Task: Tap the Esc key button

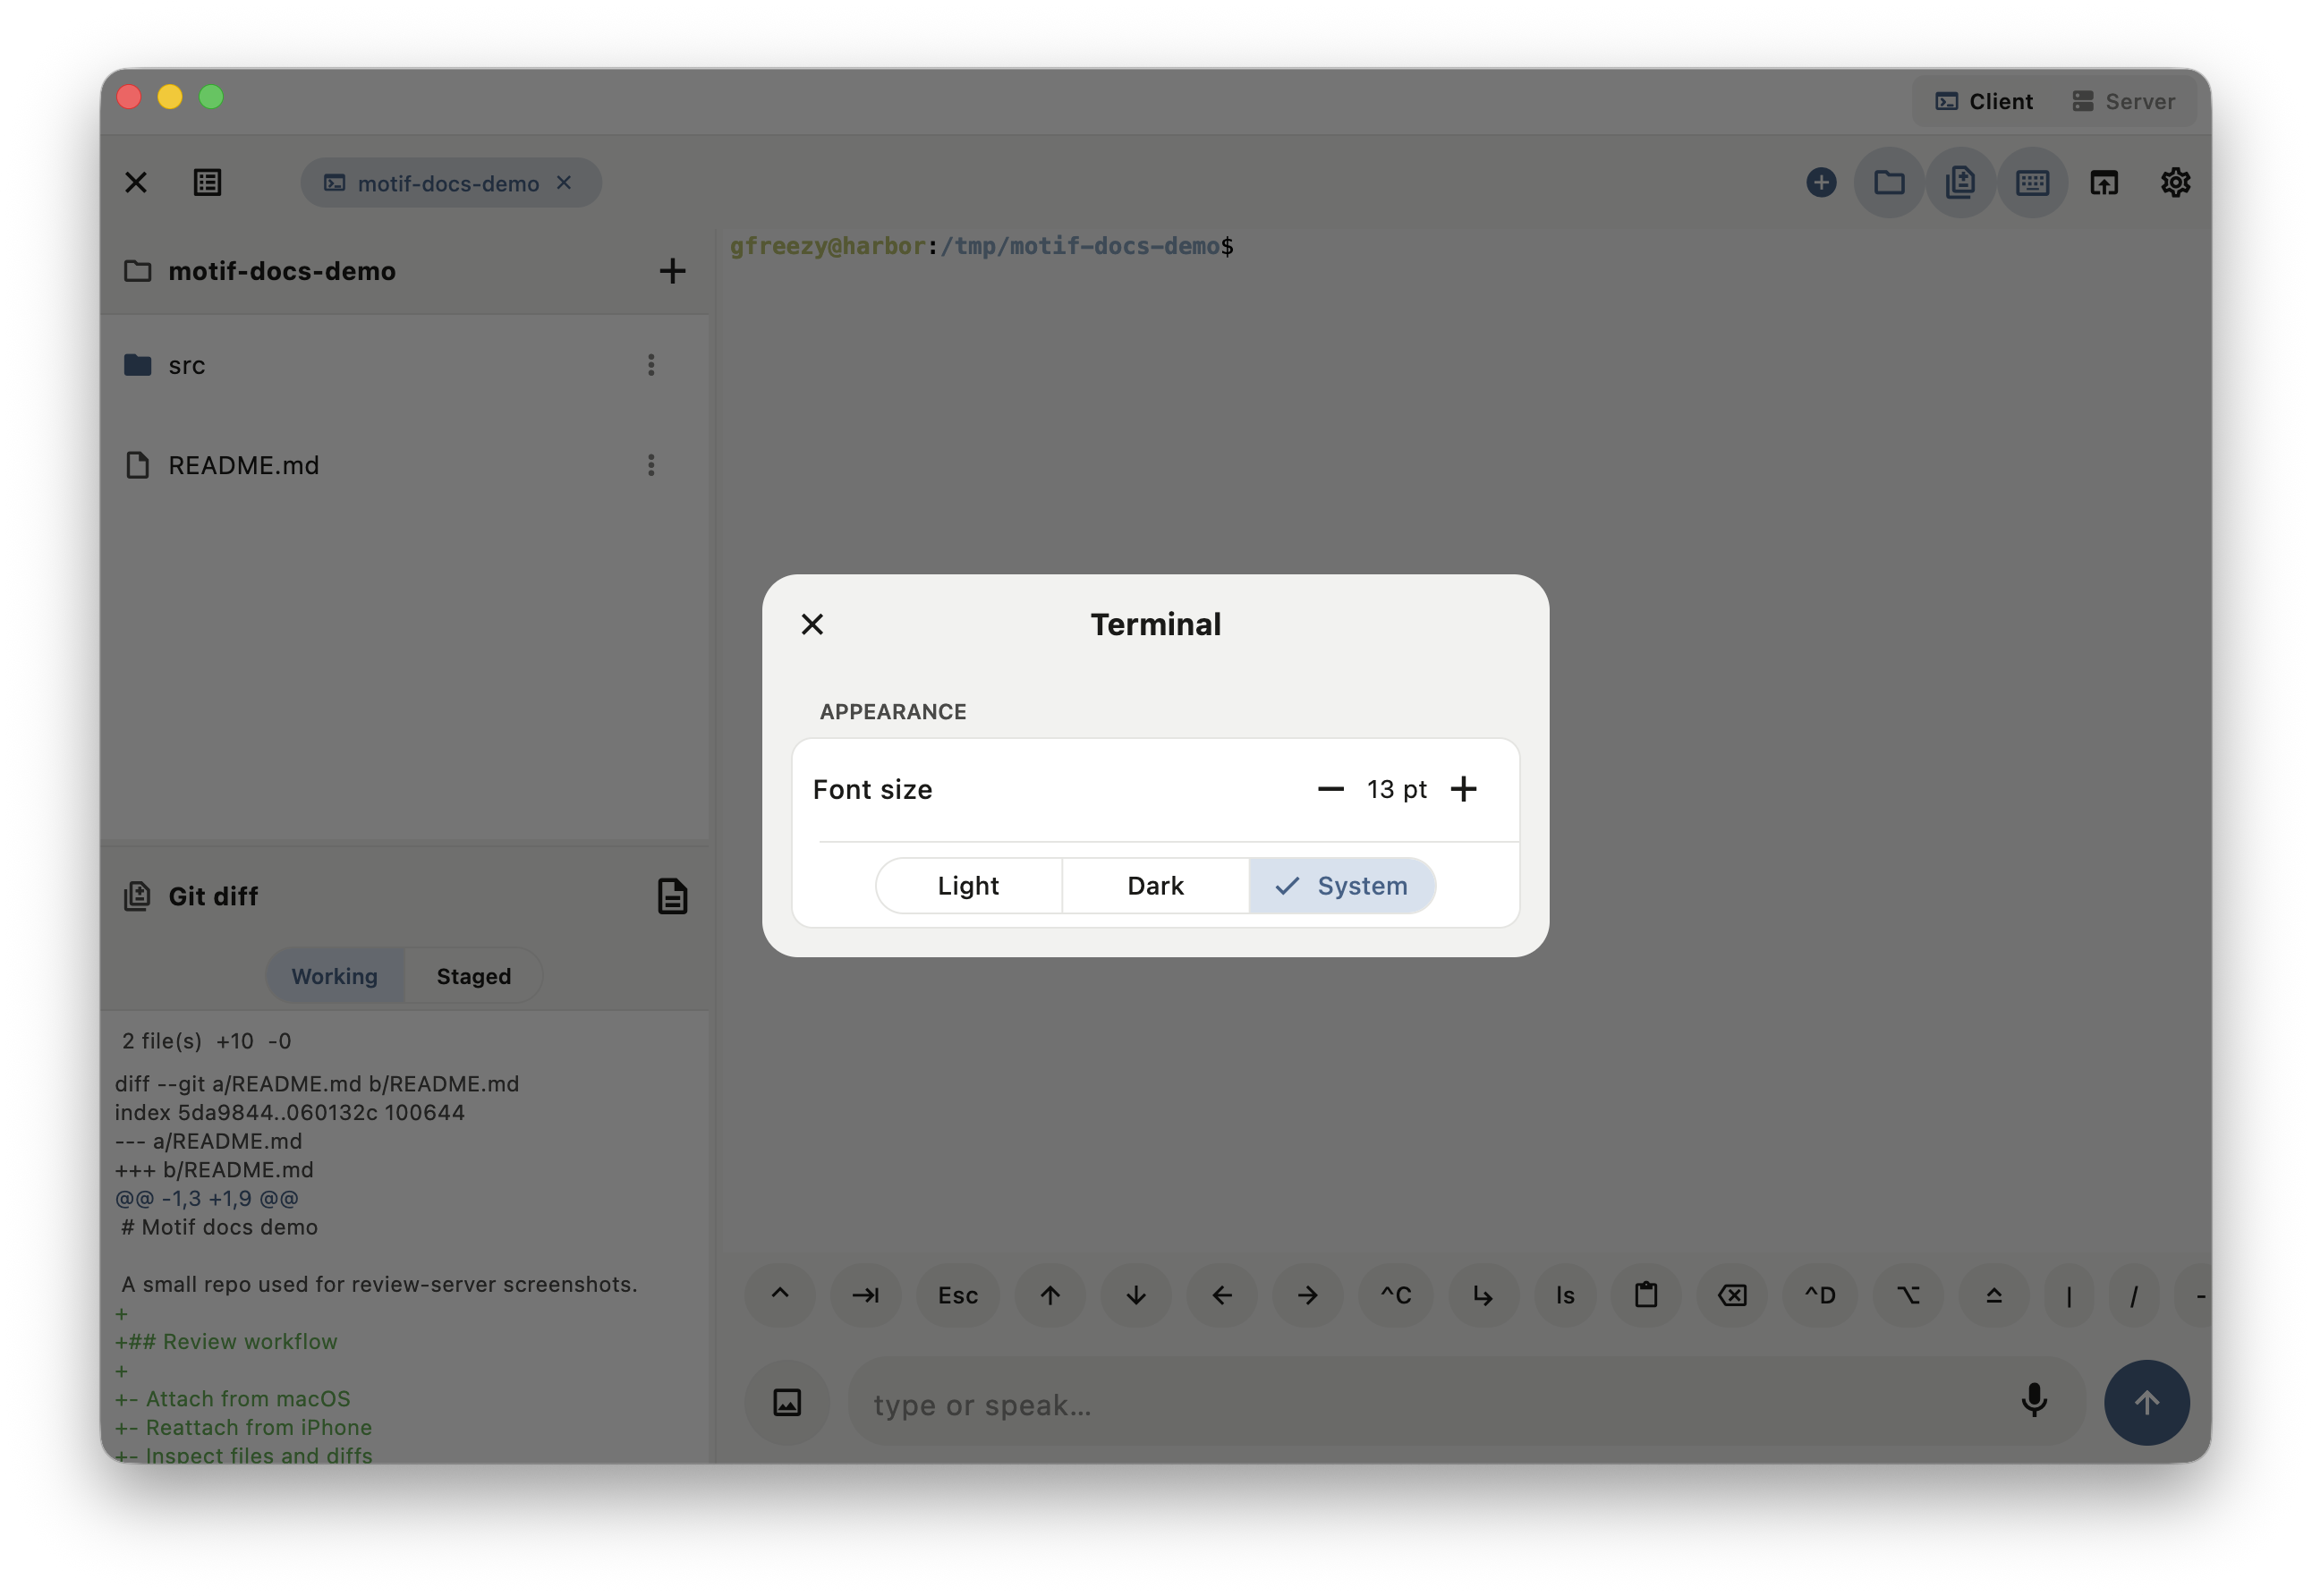Action: pos(958,1295)
